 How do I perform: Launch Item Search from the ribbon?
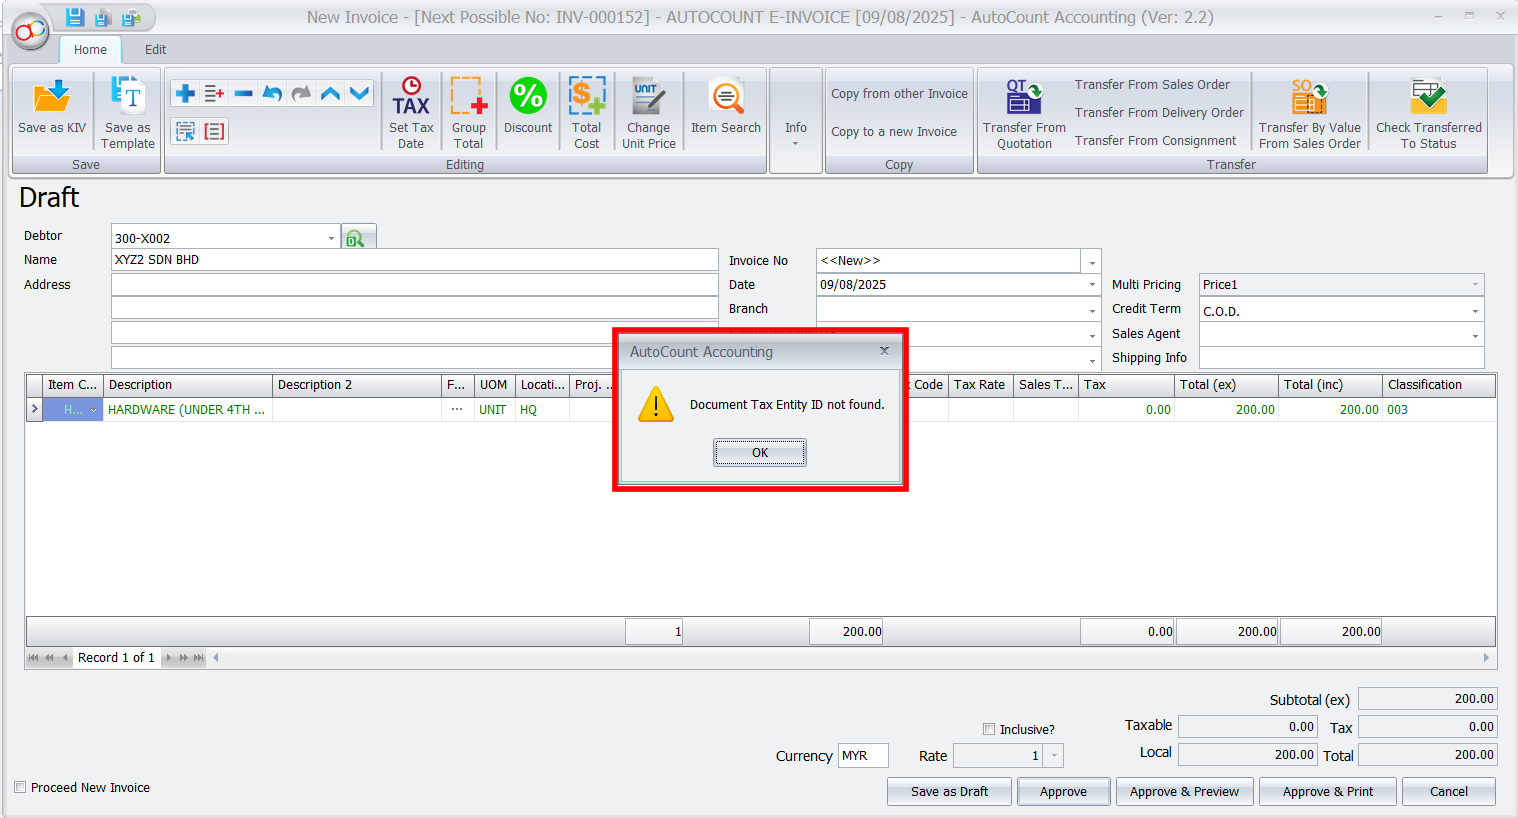726,98
